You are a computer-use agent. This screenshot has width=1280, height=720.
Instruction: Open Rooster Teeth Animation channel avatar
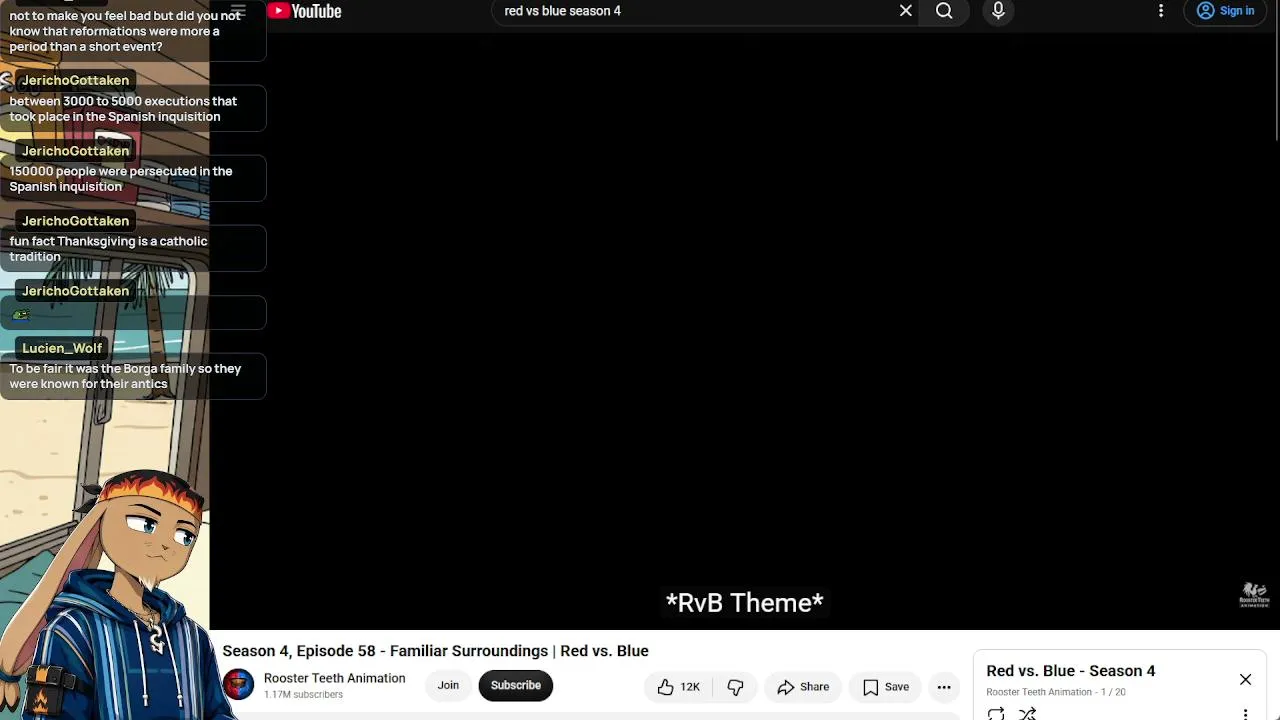(238, 685)
